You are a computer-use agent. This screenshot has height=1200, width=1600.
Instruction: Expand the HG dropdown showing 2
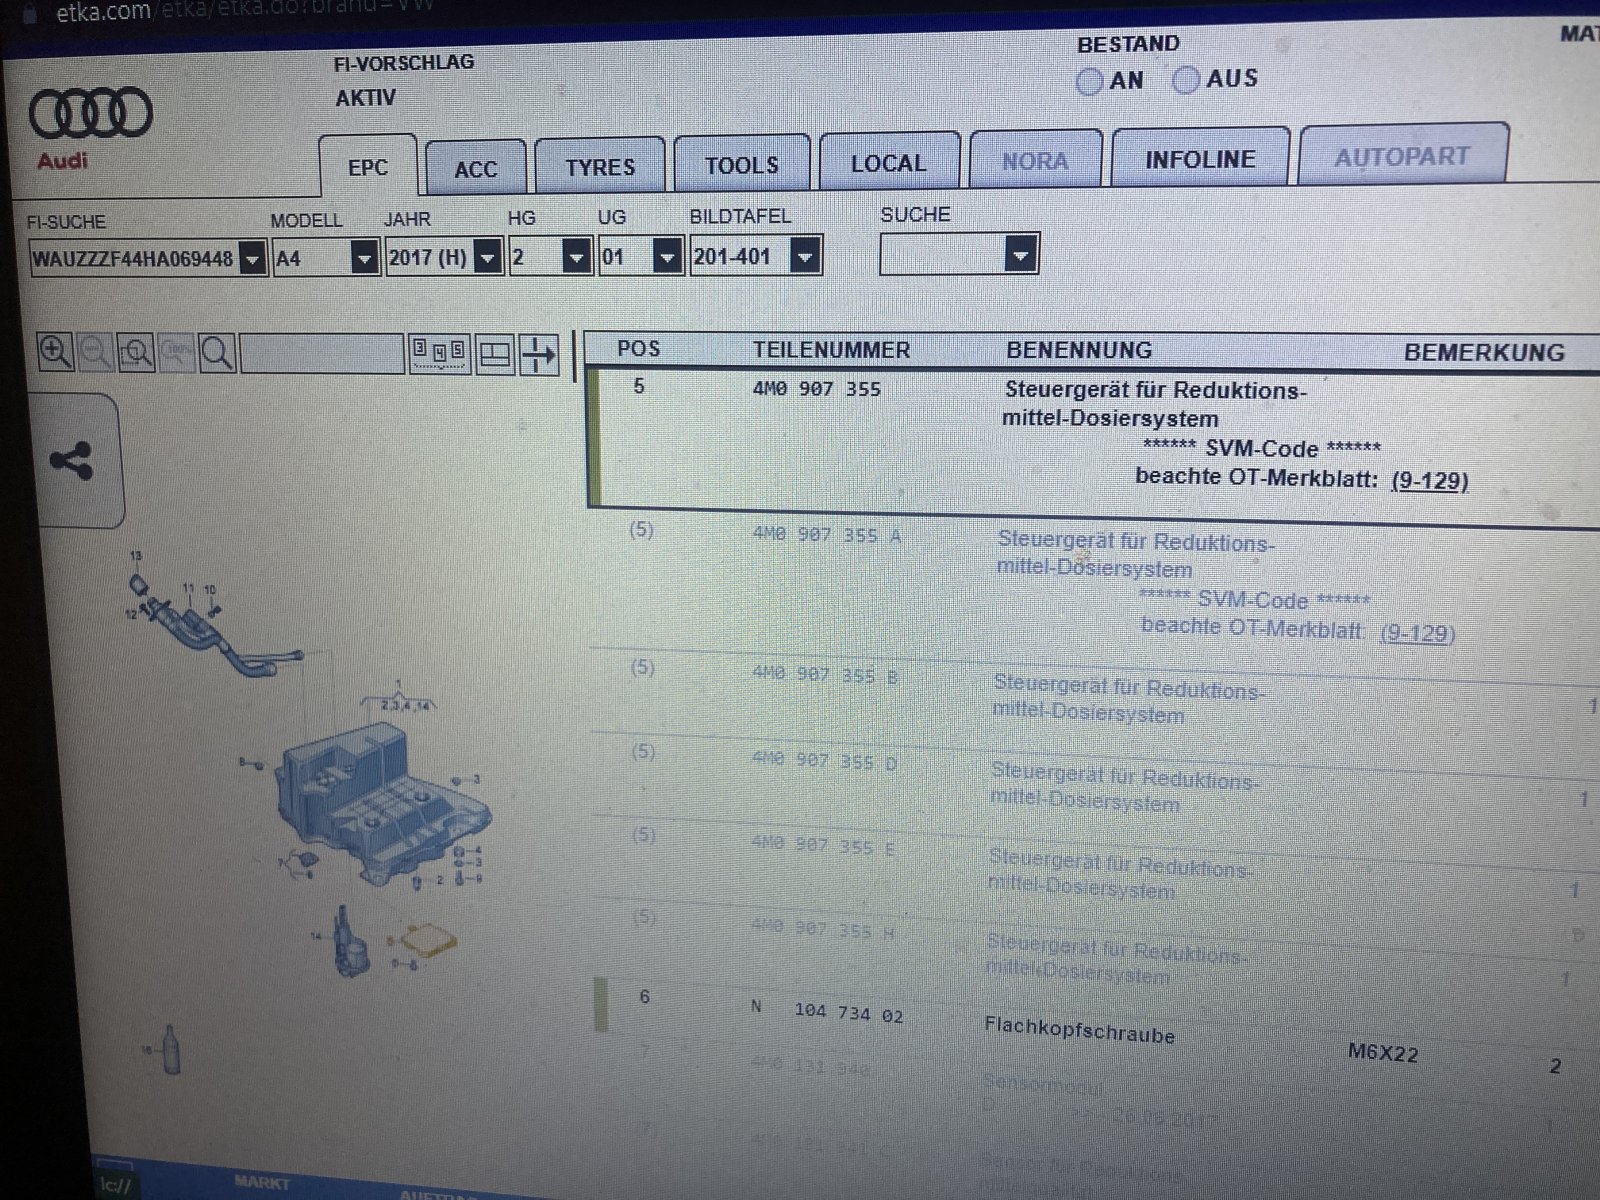576,256
